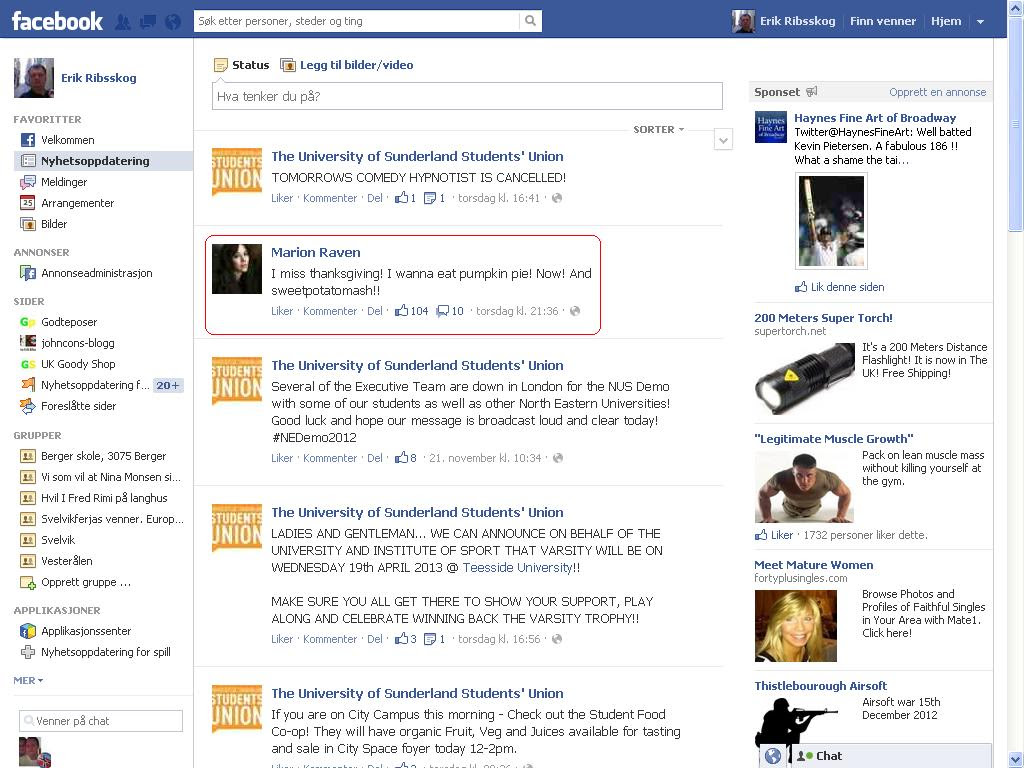Open Bilder in sidebar
1024x768 pixels.
(x=54, y=223)
